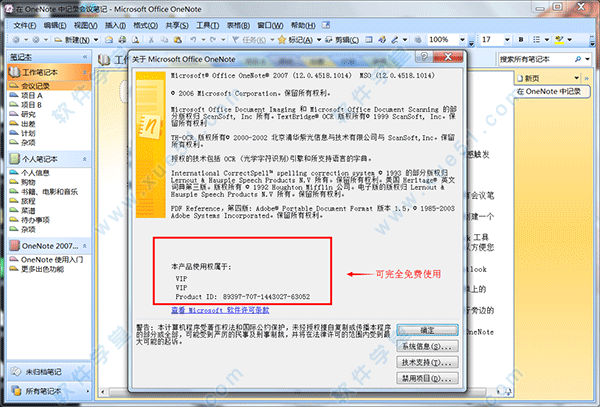Screen dimensions: 600x407
Task: Close the 关于 Microsoft Office OneNote dialog
Action: point(448,57)
